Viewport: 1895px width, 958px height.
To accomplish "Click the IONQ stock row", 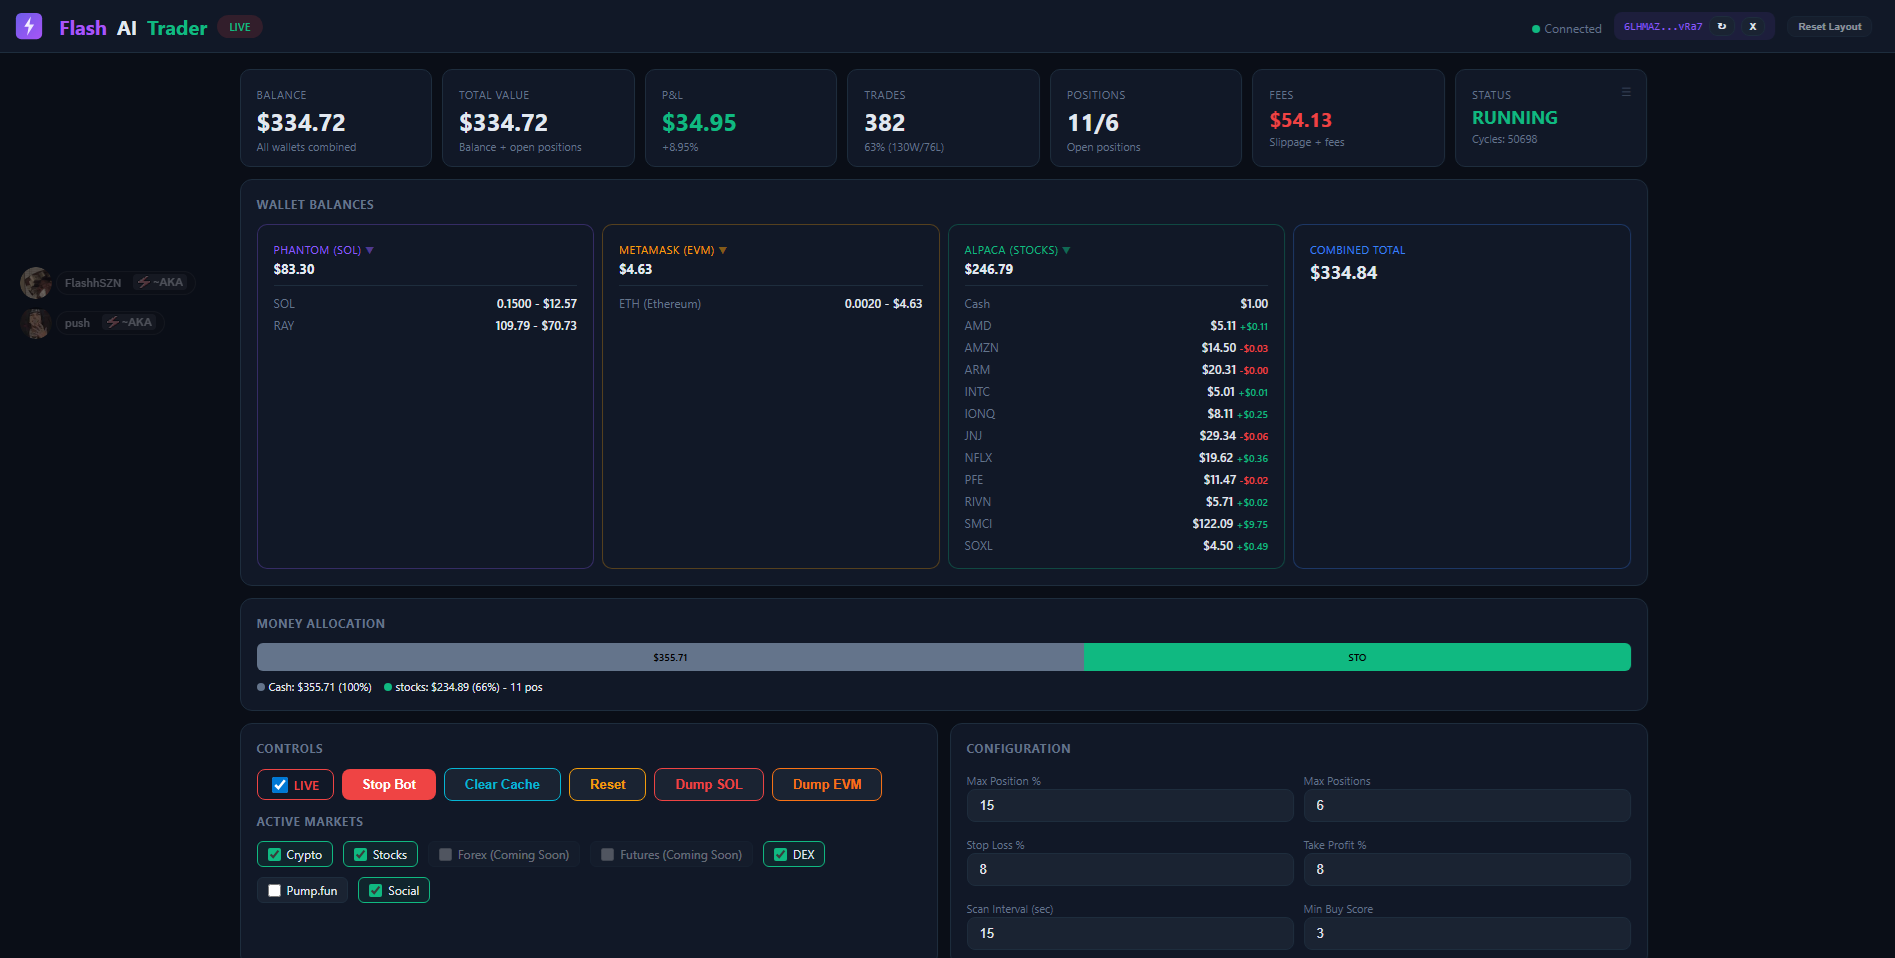I will (1116, 414).
